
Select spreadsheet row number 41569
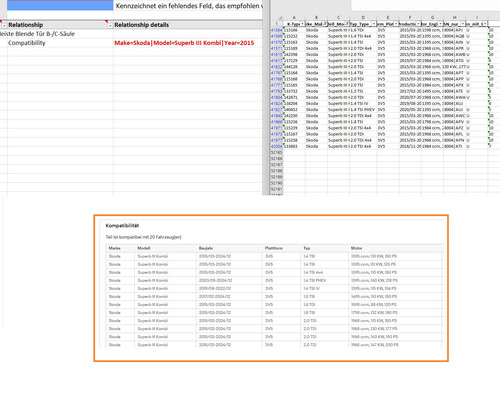(276, 36)
